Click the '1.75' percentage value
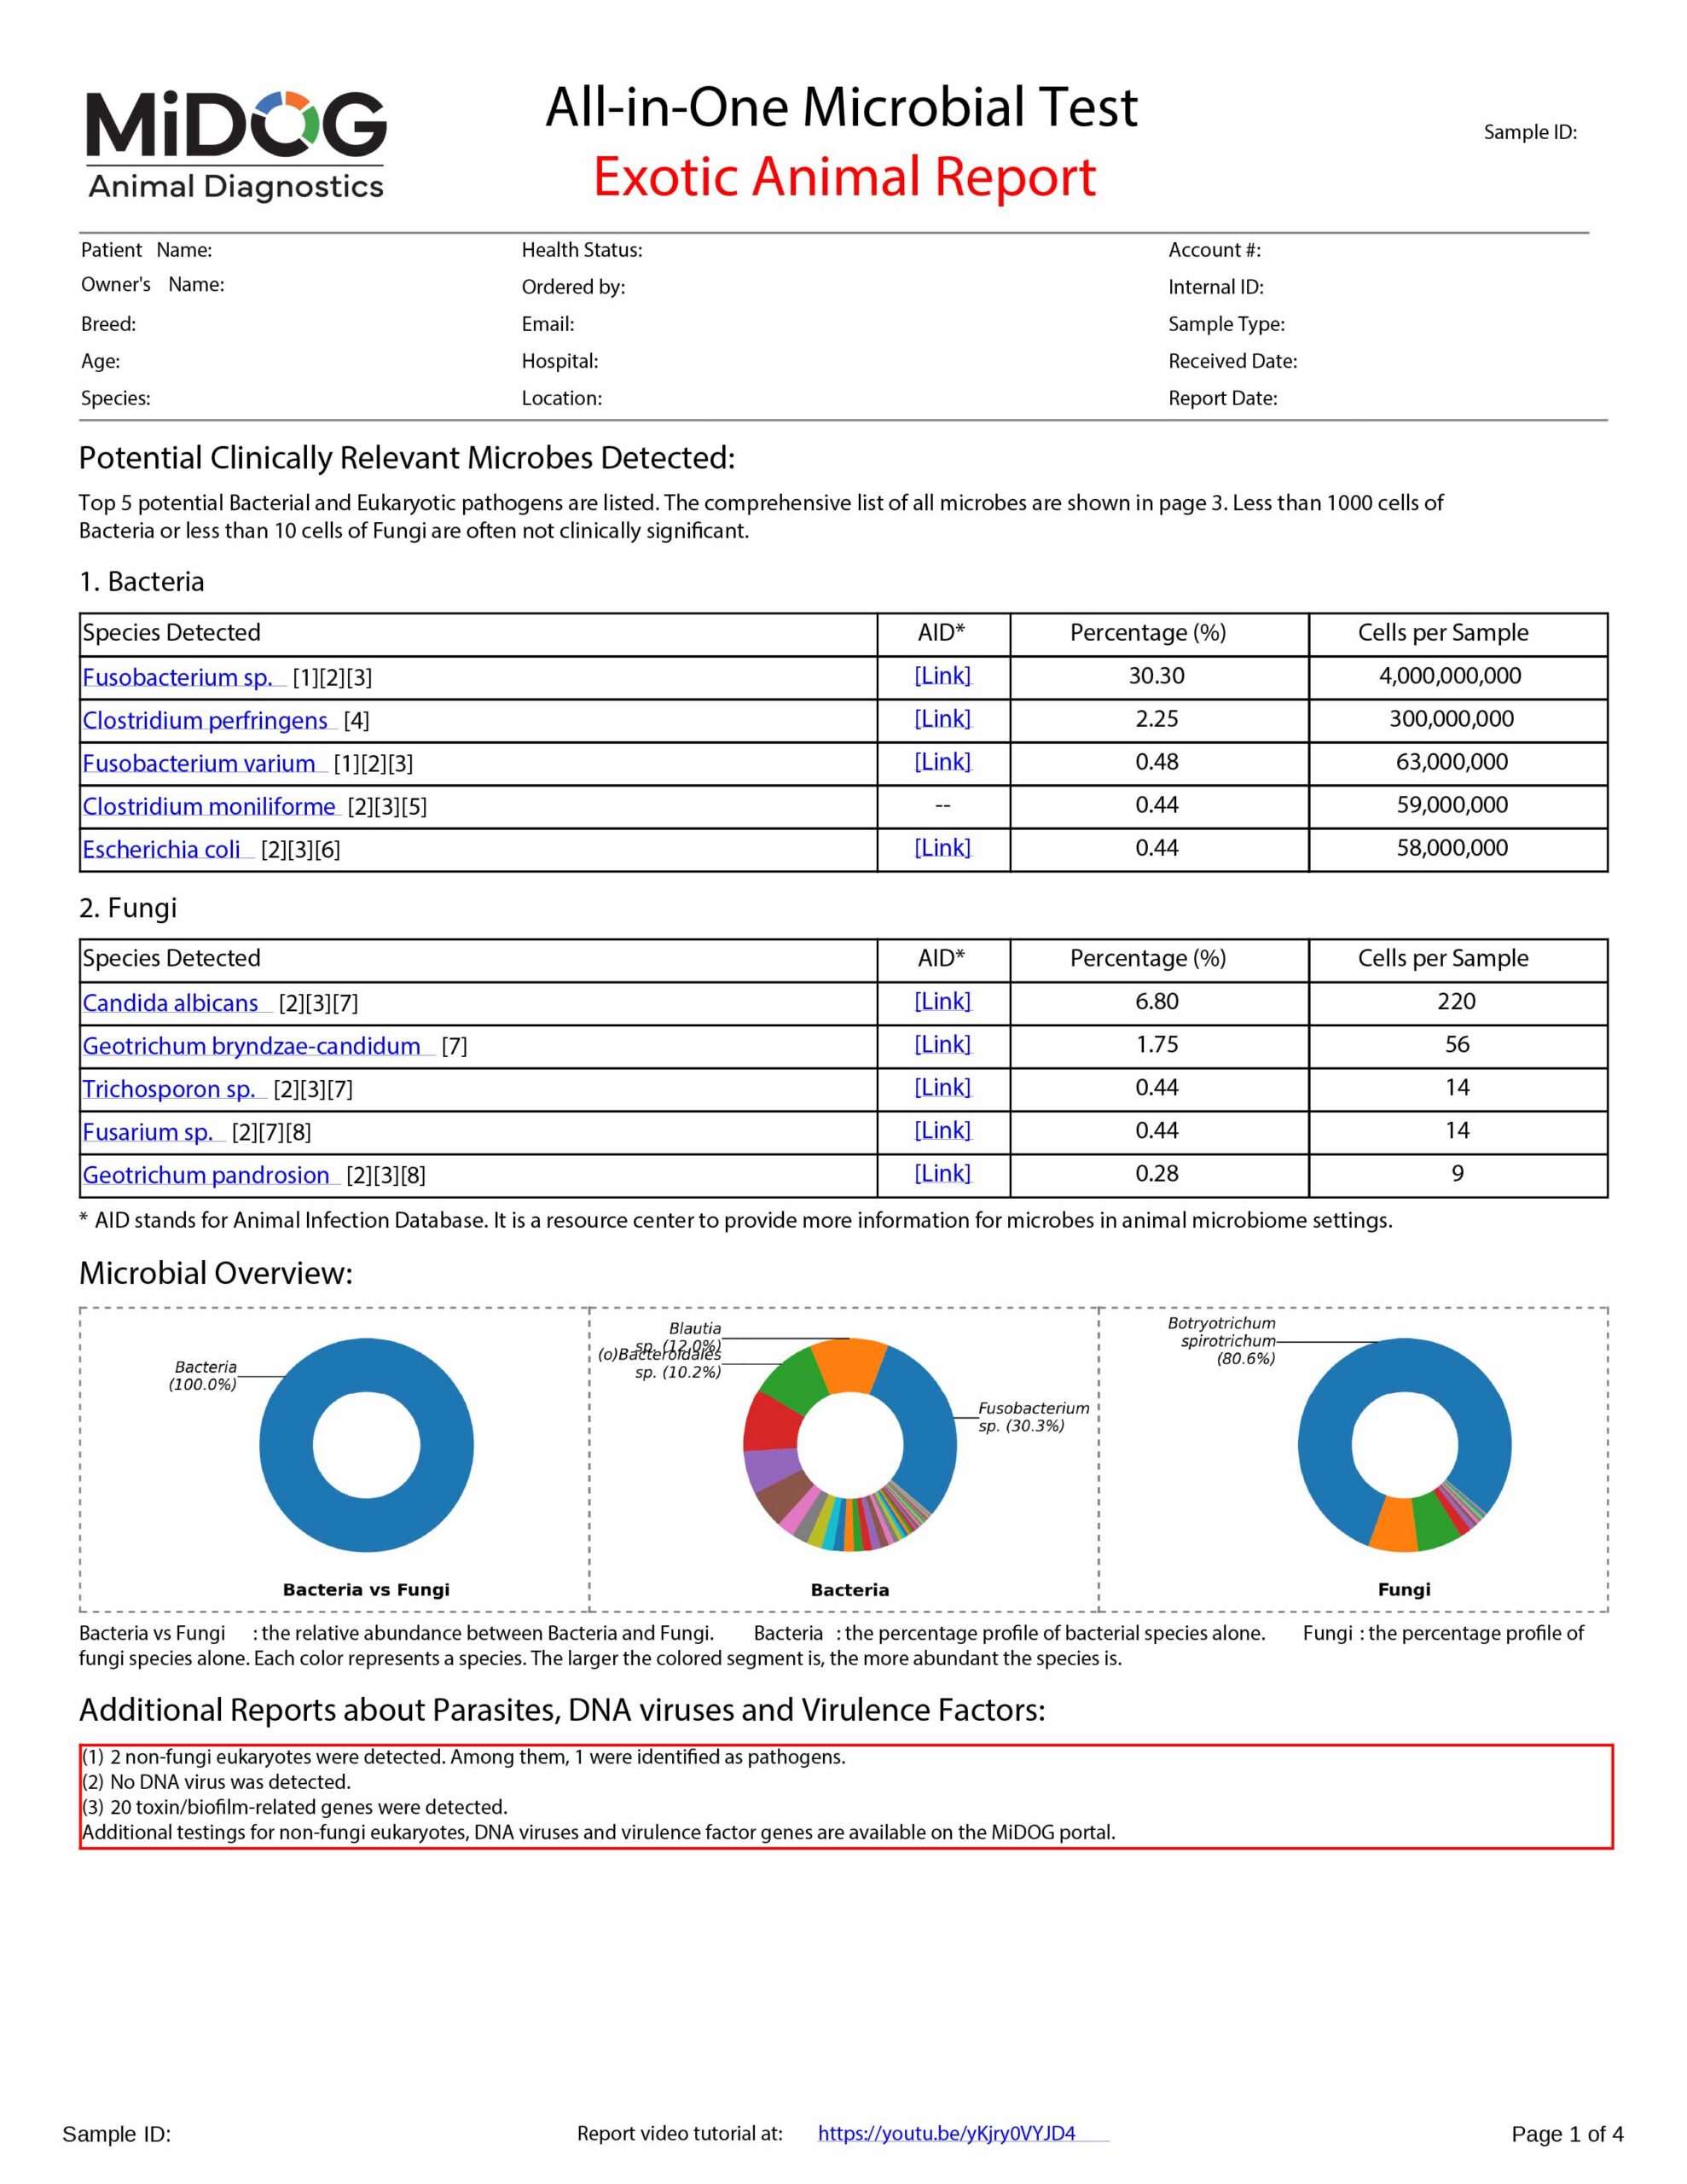 (x=1157, y=1045)
